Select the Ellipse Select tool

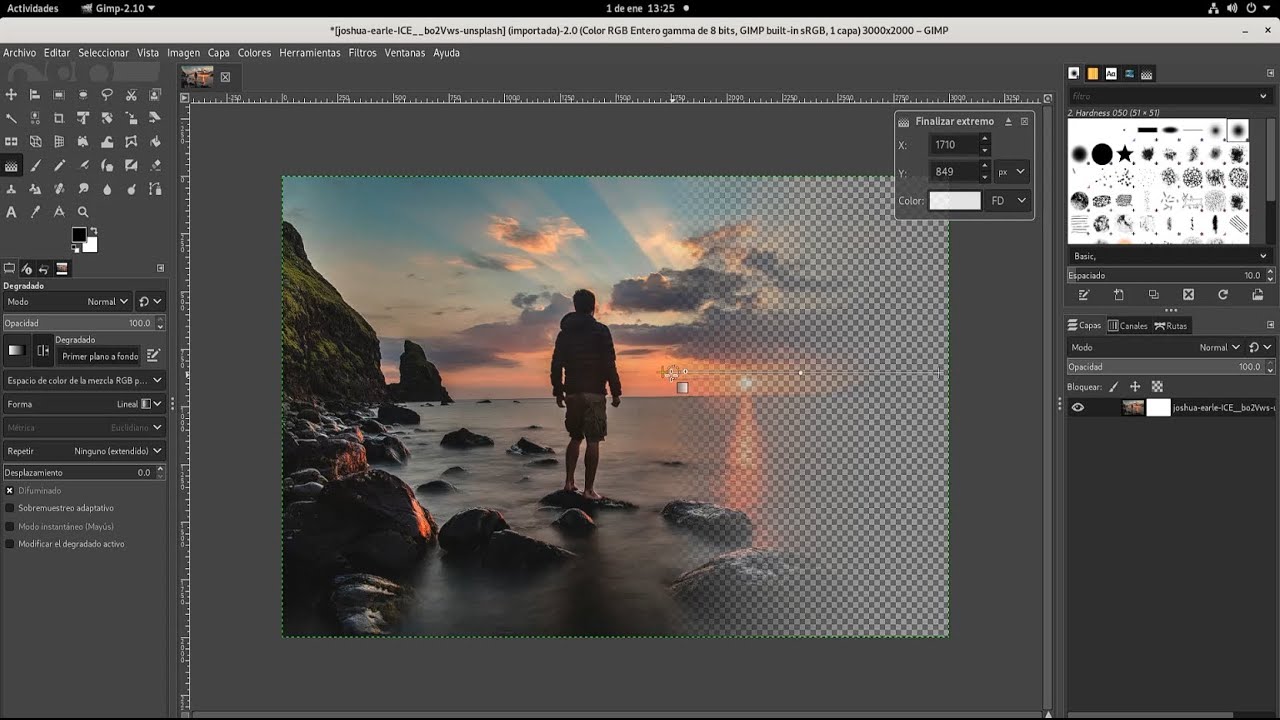(83, 95)
